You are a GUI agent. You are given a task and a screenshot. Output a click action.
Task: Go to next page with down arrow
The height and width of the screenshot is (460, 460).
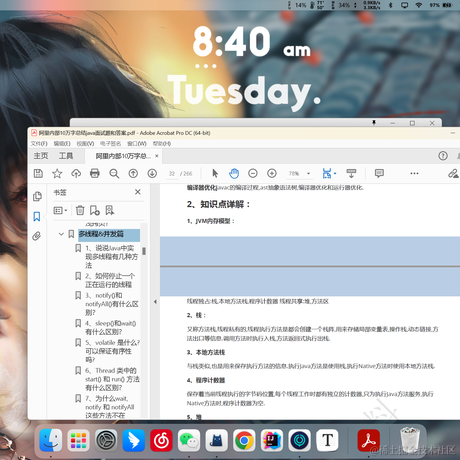pyautogui.click(x=152, y=173)
